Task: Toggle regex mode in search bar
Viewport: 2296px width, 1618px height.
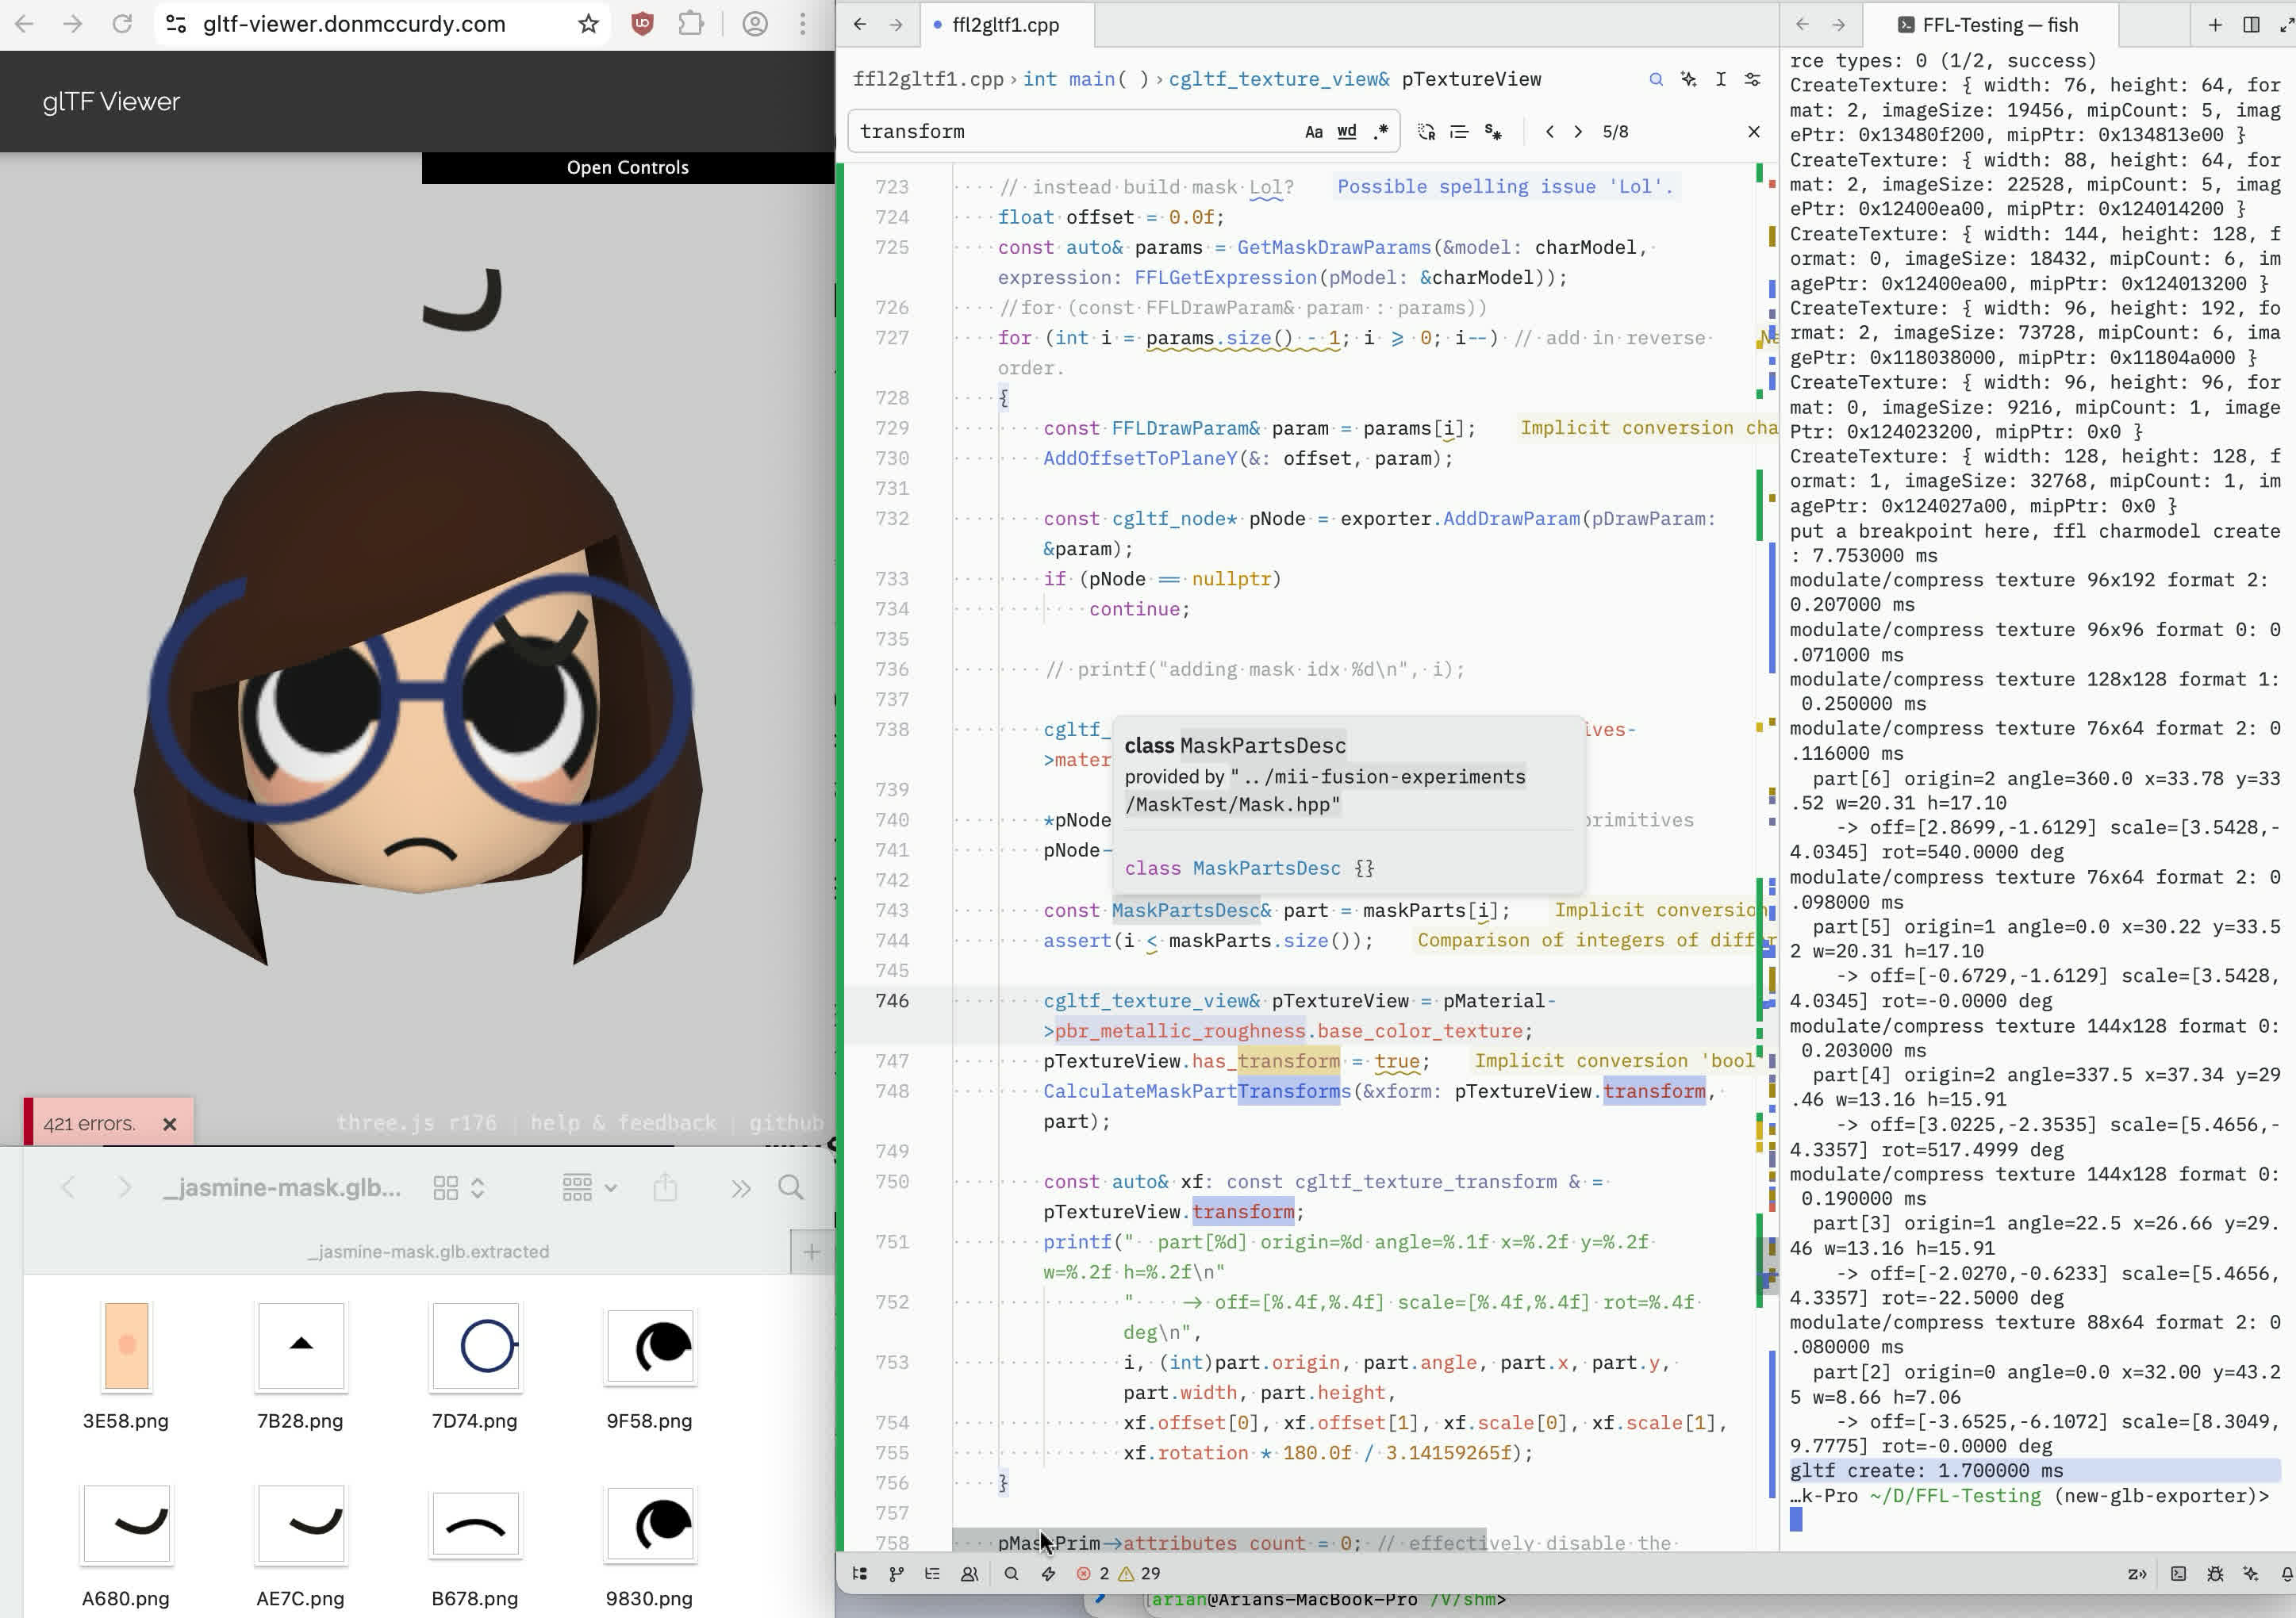Action: [1381, 132]
